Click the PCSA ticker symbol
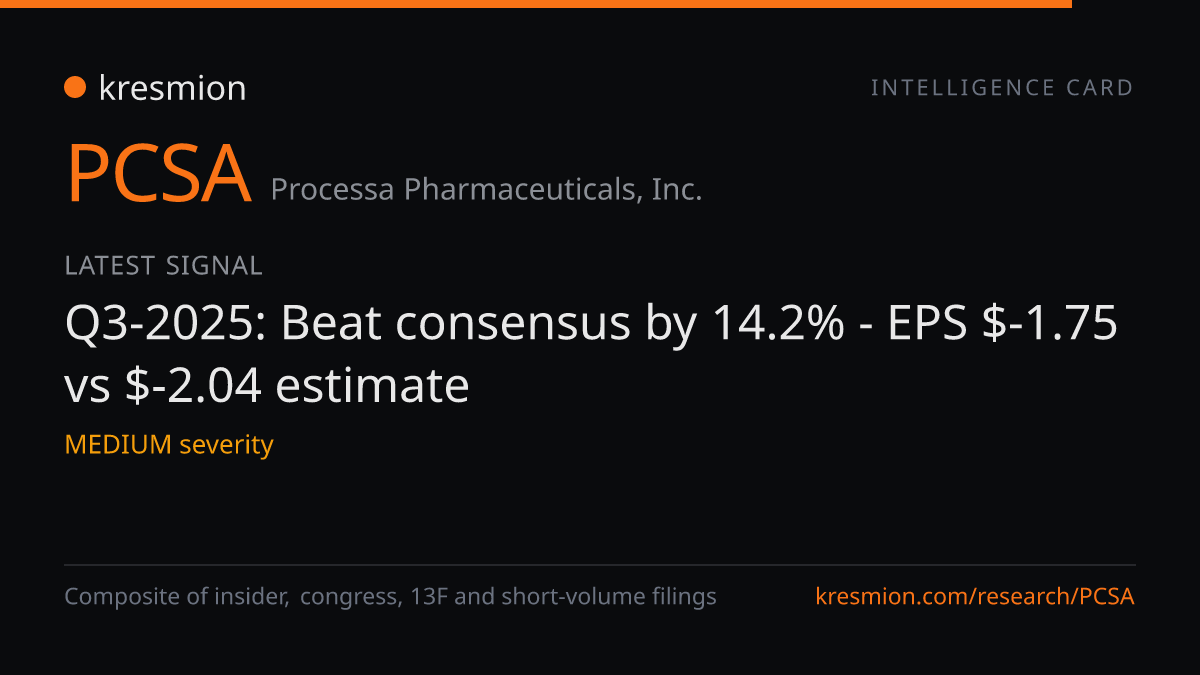Viewport: 1200px width, 675px height. (158, 174)
